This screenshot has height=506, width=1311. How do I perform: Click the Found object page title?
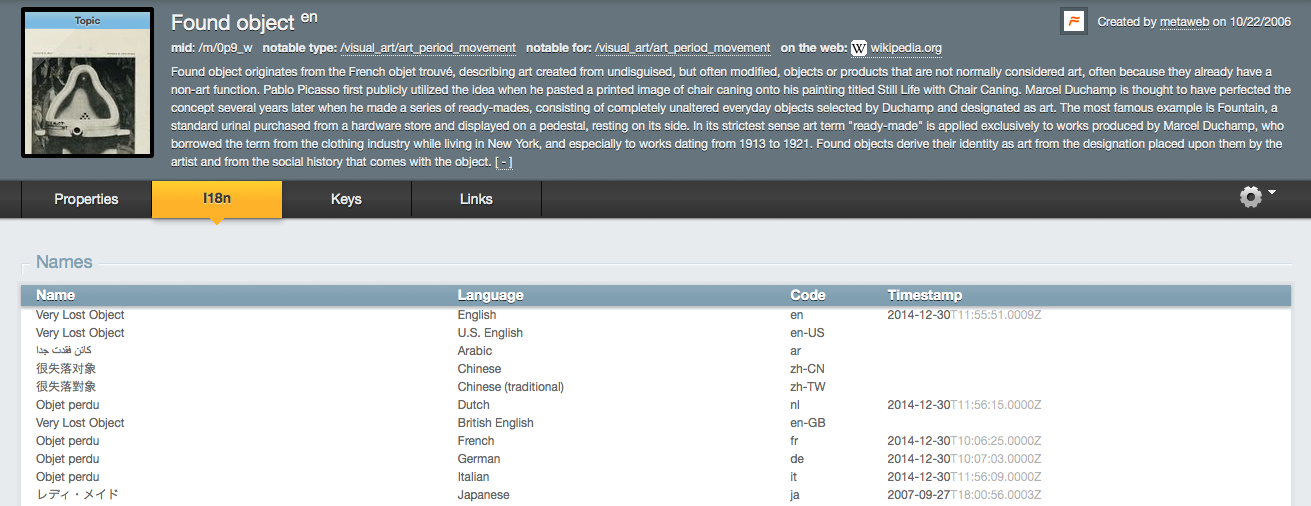[233, 22]
